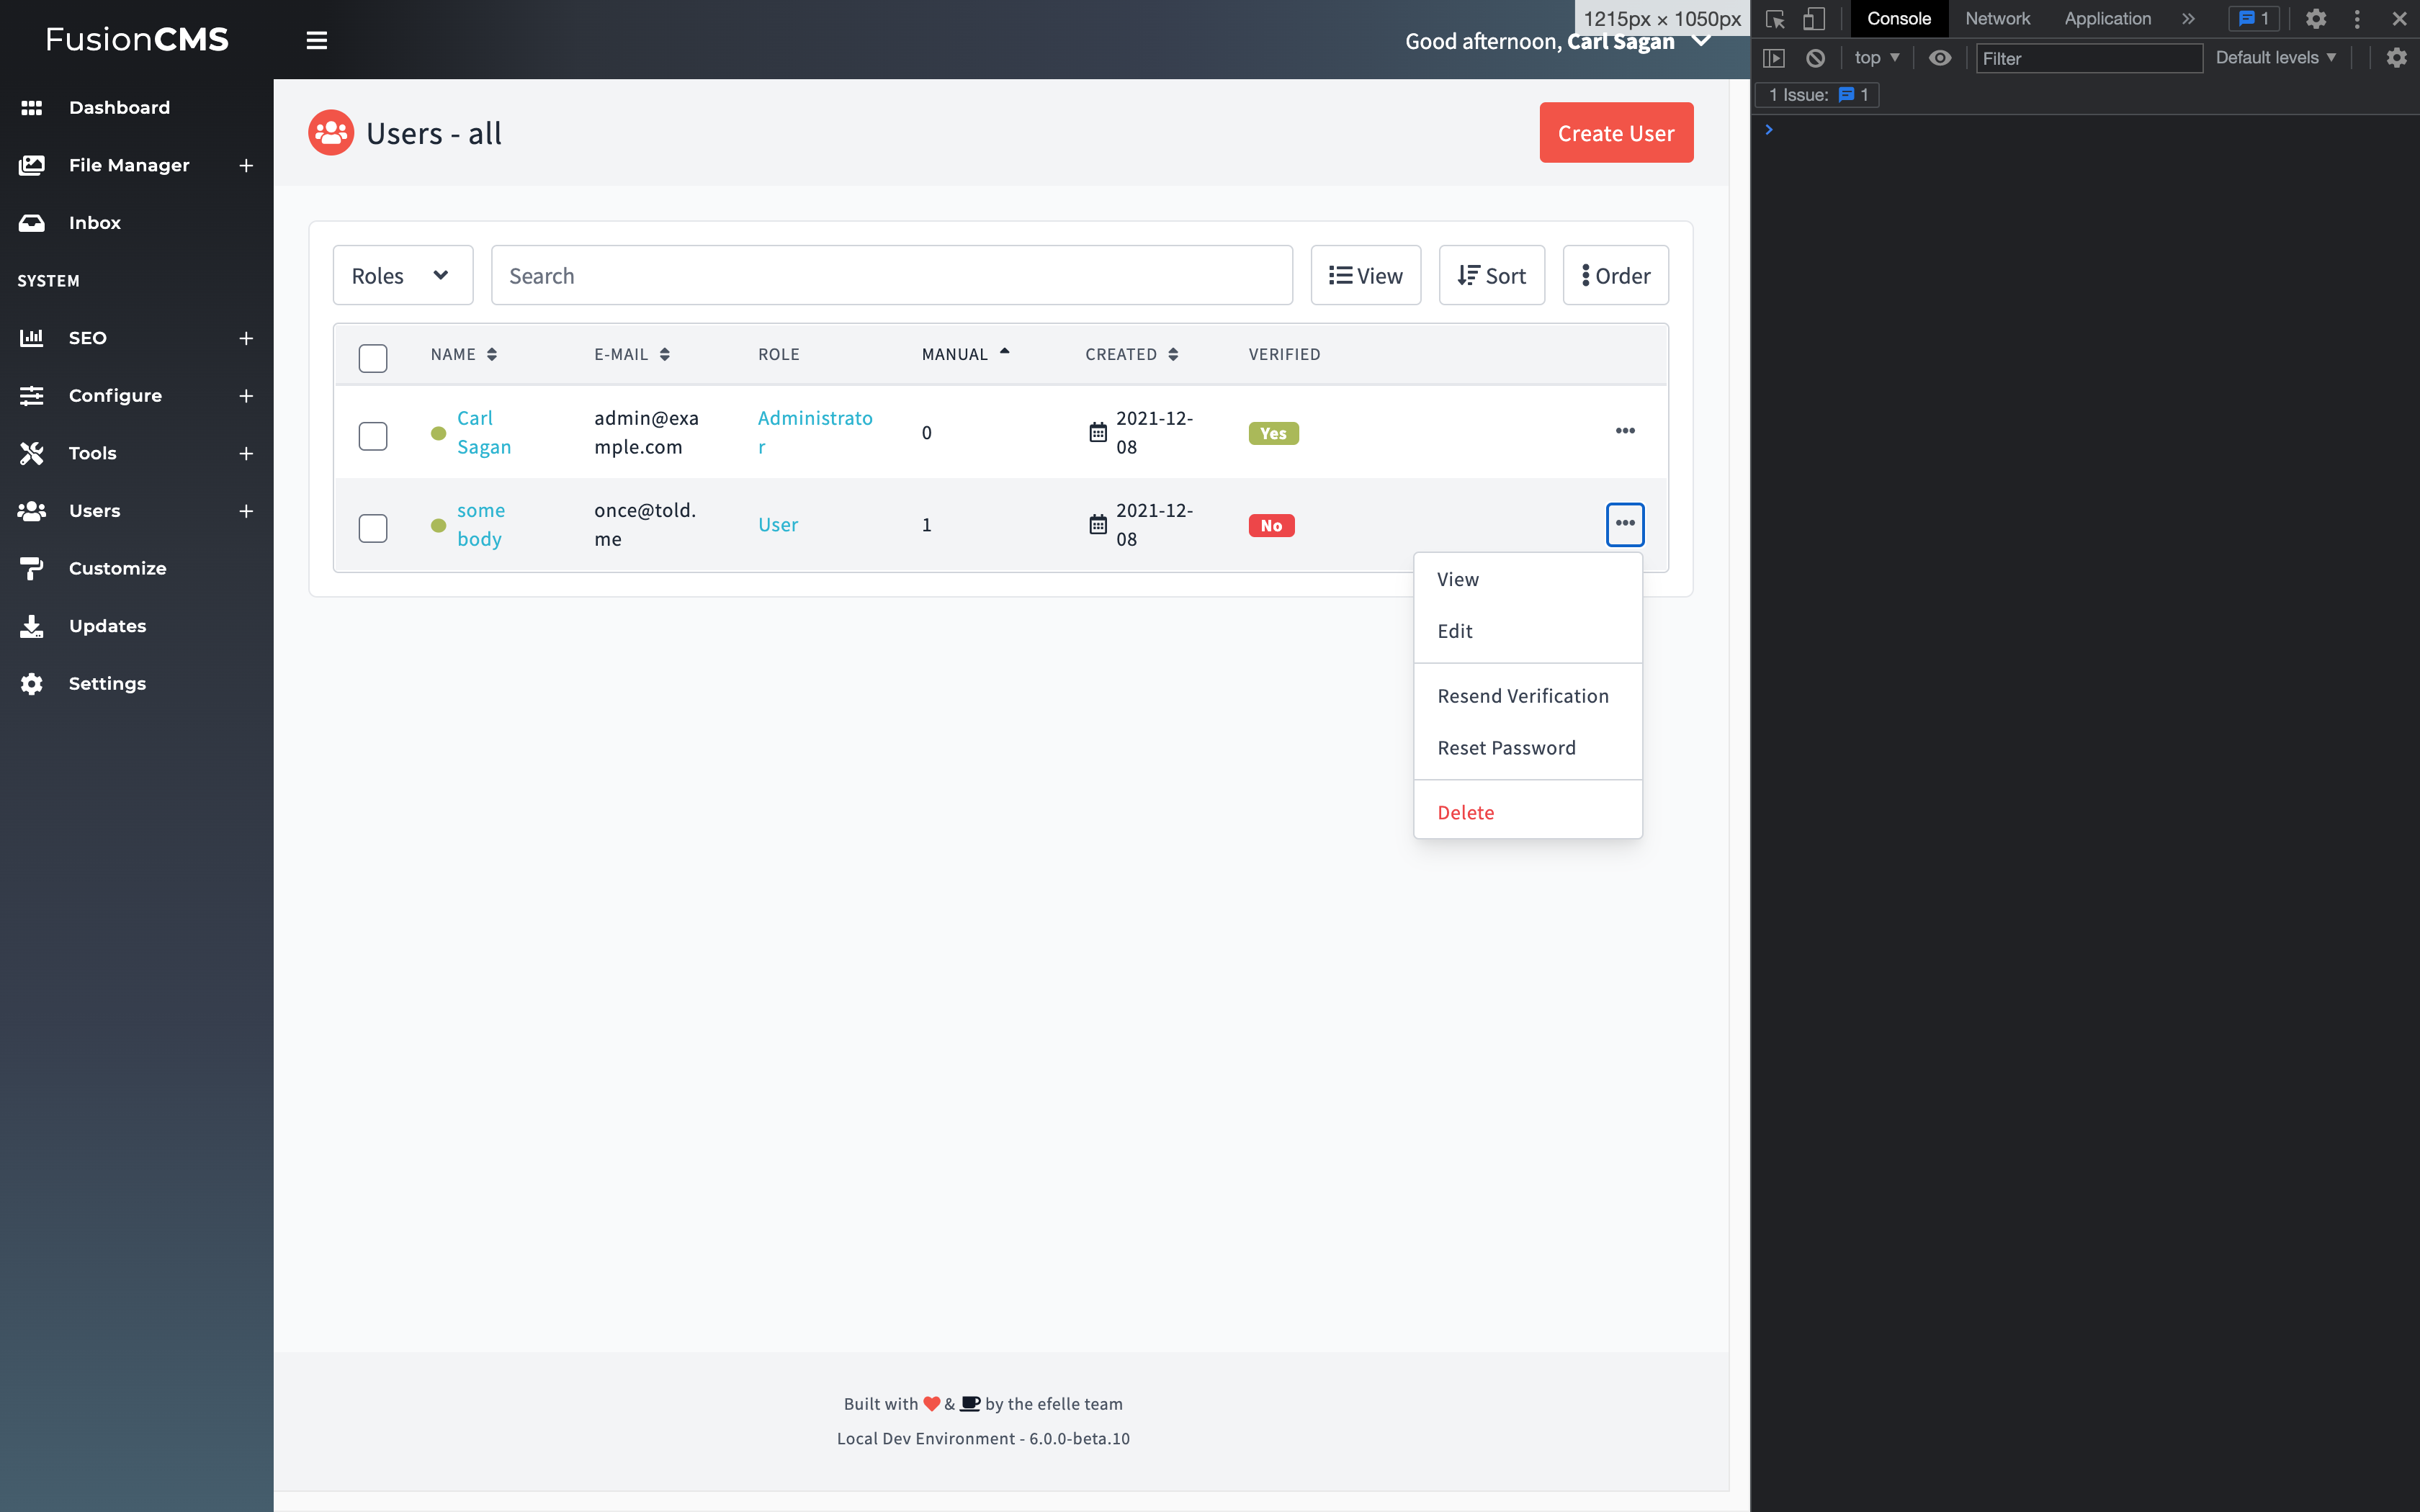
Task: Switch to the Network tab in DevTools
Action: [x=1997, y=18]
